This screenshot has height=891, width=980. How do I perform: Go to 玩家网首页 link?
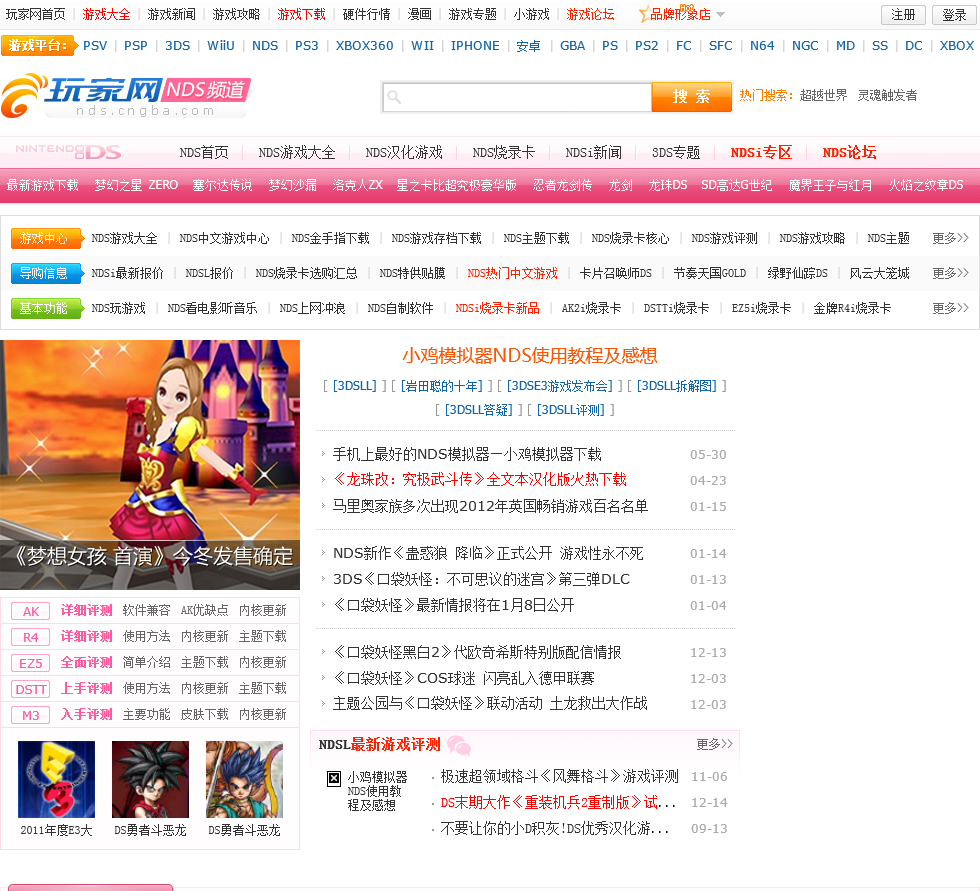pos(35,14)
